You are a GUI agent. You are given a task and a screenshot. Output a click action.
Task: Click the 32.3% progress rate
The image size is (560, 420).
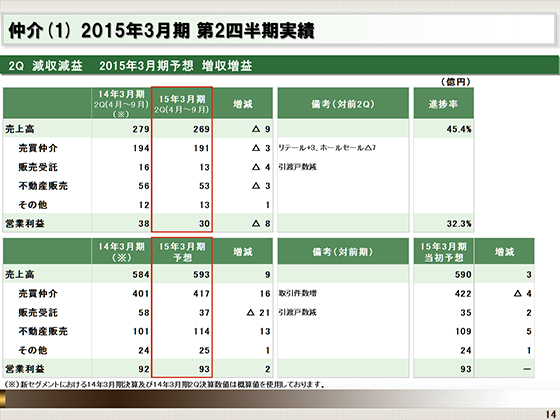point(459,224)
